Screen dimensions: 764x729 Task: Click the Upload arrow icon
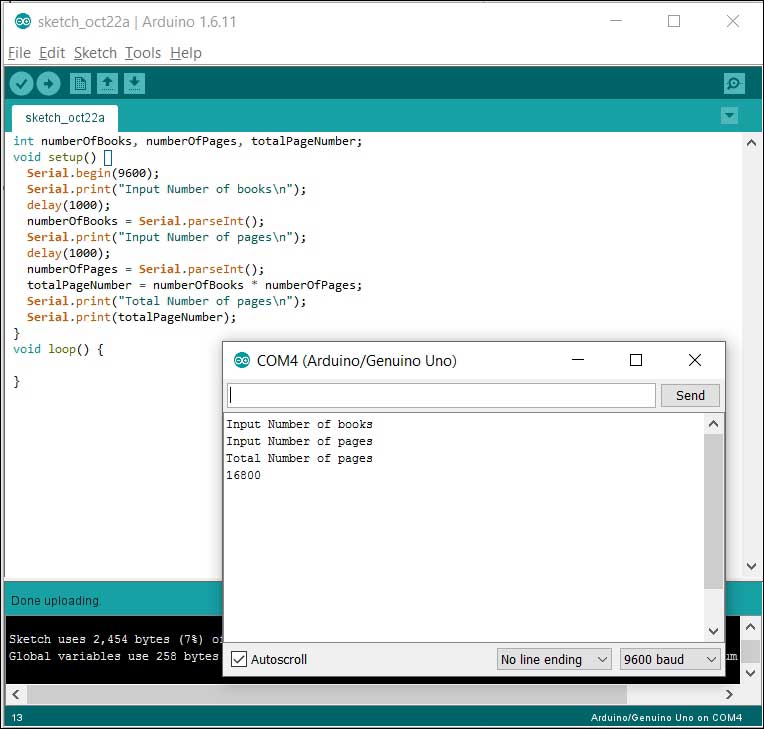tap(48, 84)
